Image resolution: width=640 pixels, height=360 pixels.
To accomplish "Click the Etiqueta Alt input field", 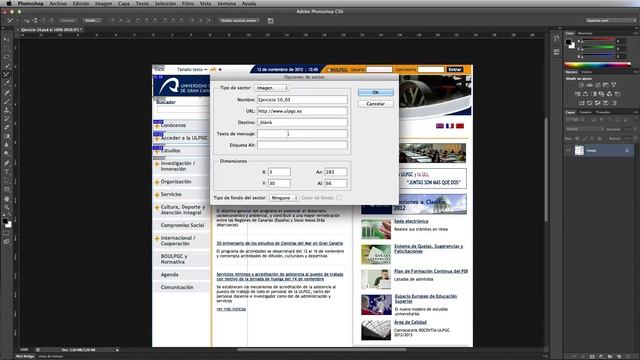I will pos(302,145).
